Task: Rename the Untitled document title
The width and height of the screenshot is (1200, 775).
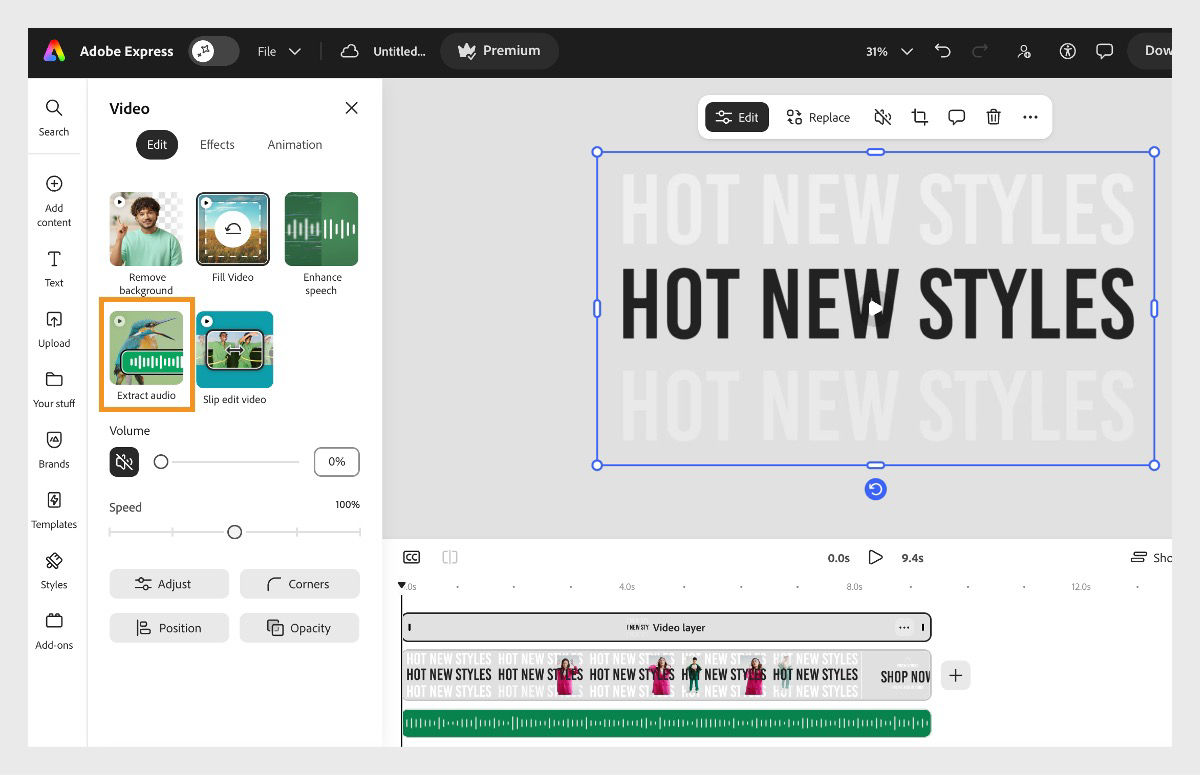Action: pos(399,51)
